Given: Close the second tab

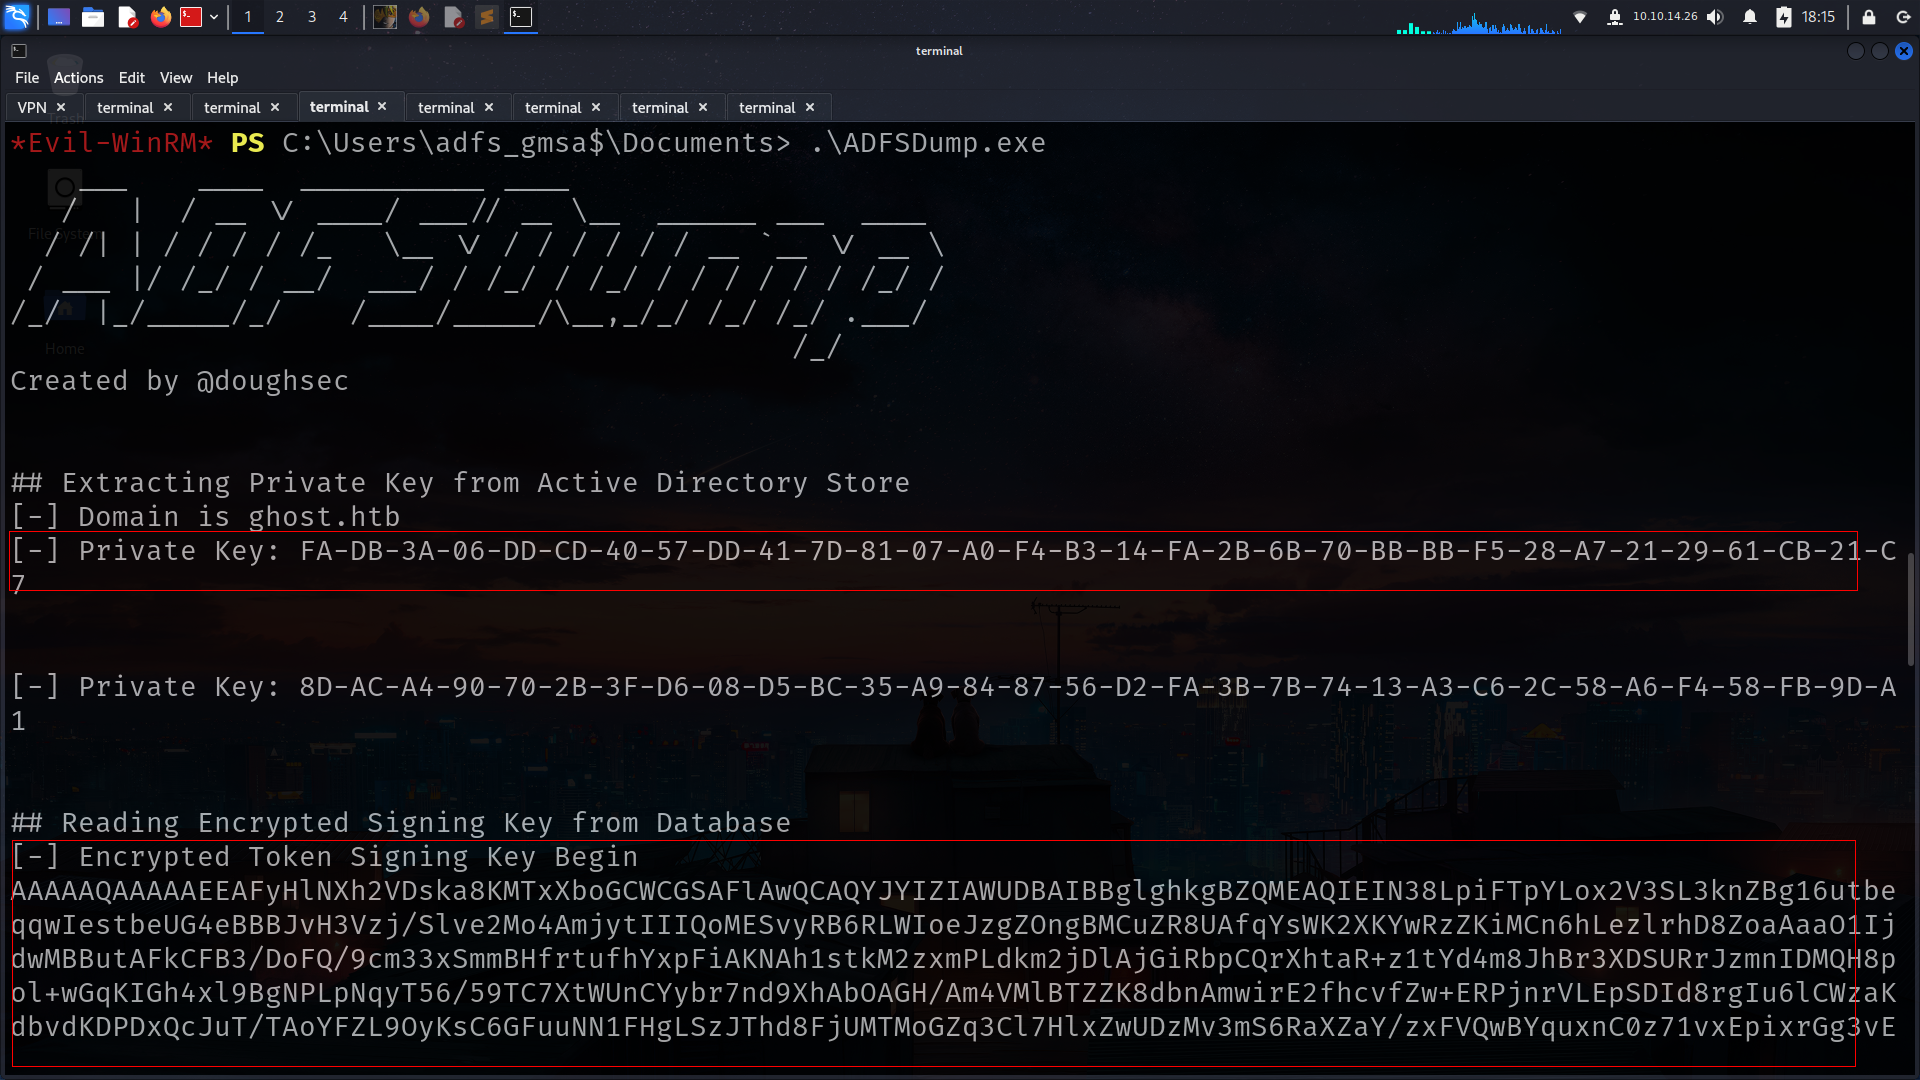Looking at the screenshot, I should point(168,107).
